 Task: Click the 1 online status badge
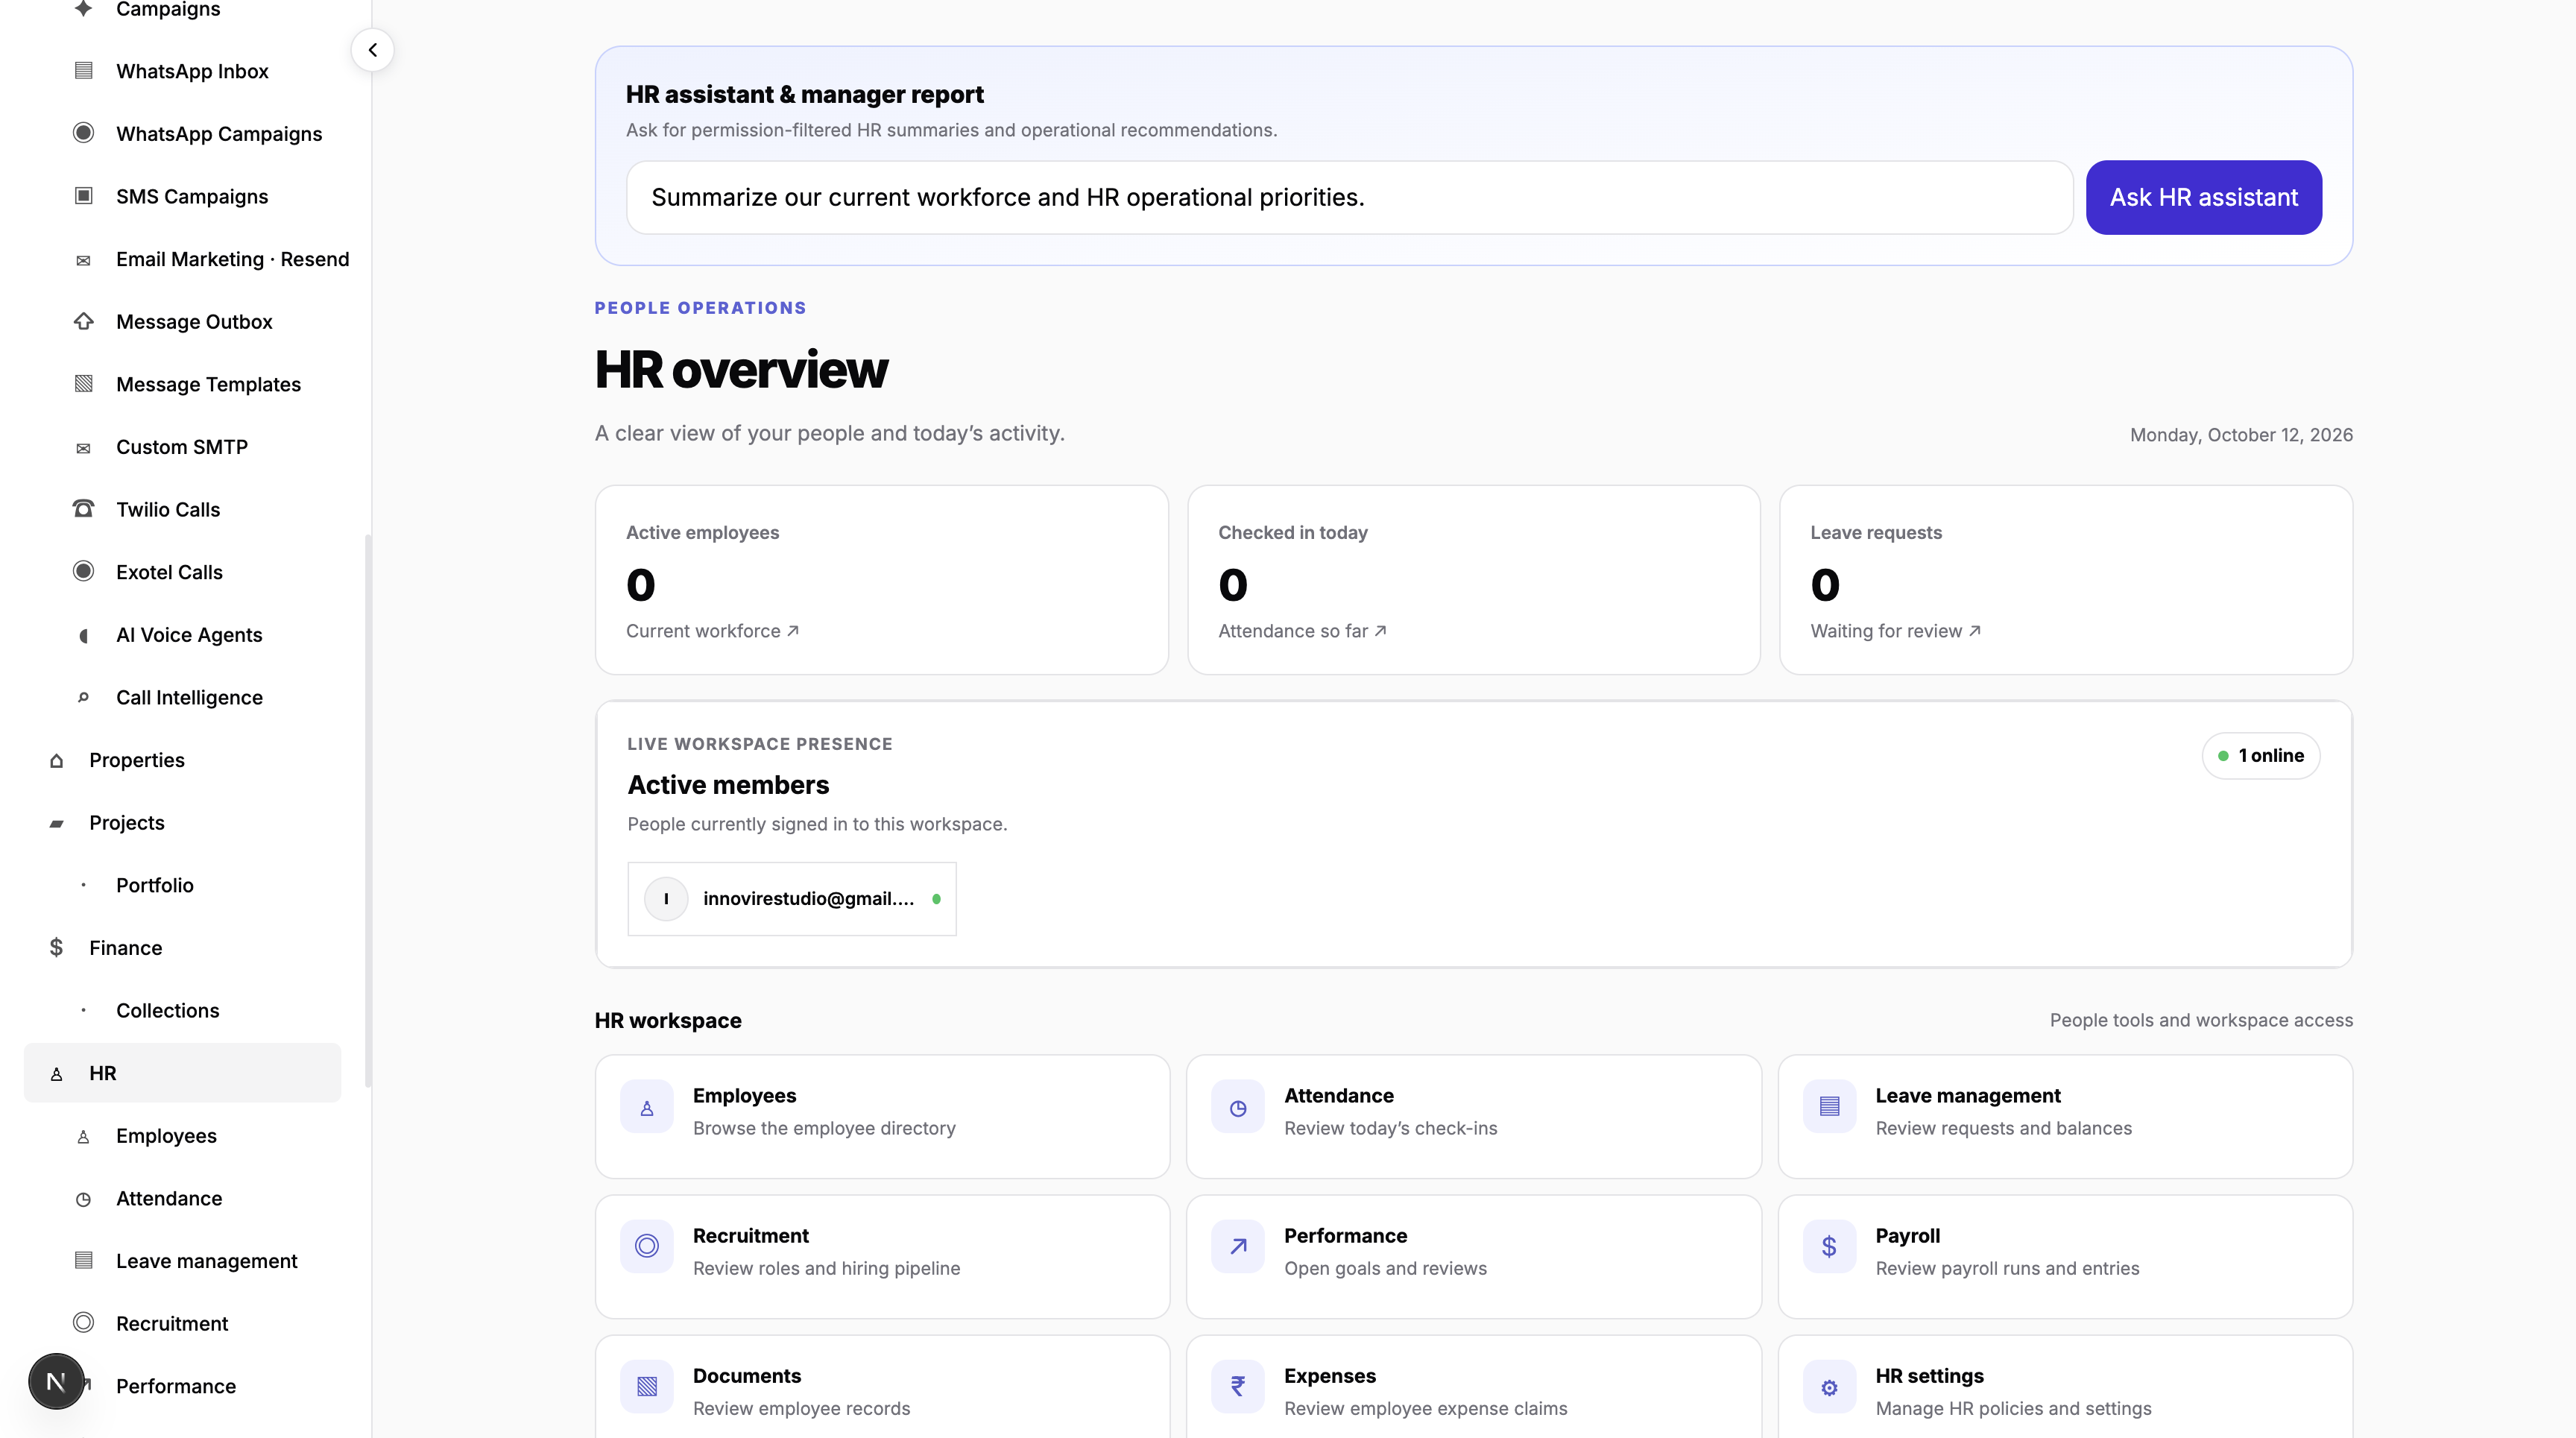[2261, 756]
